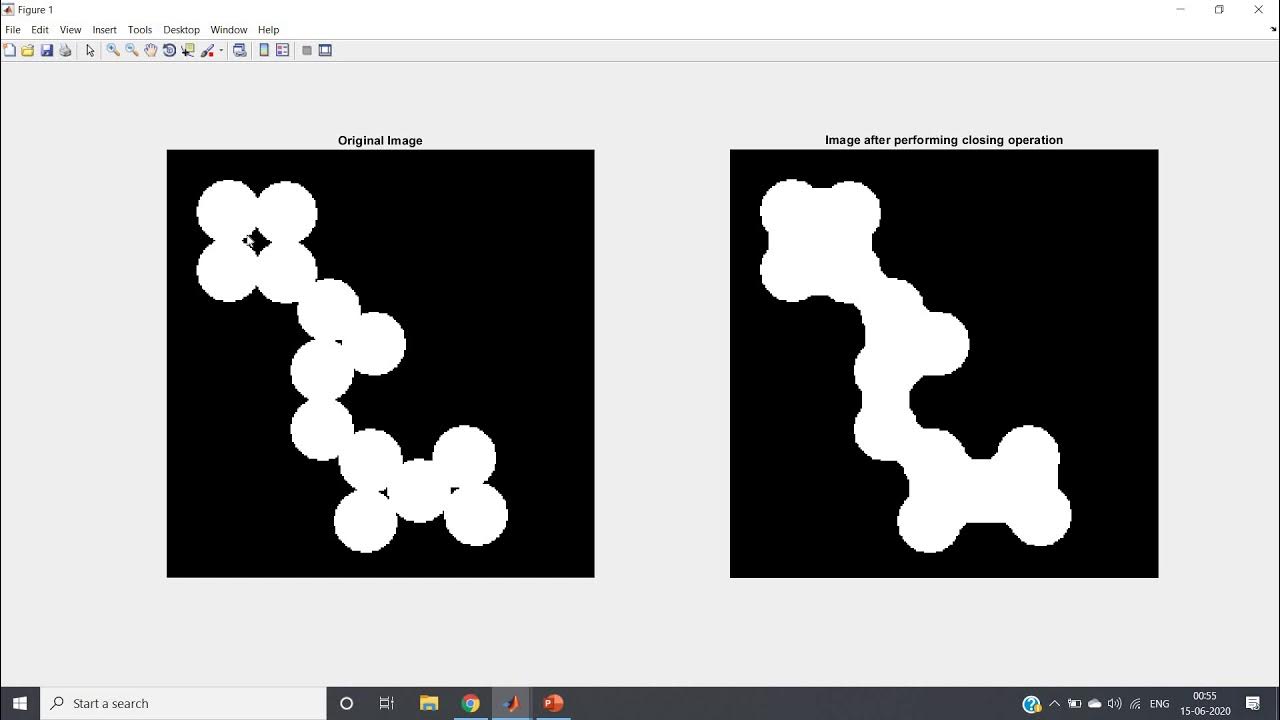This screenshot has width=1280, height=720.
Task: Click the Insert Colorbar icon
Action: (x=264, y=50)
